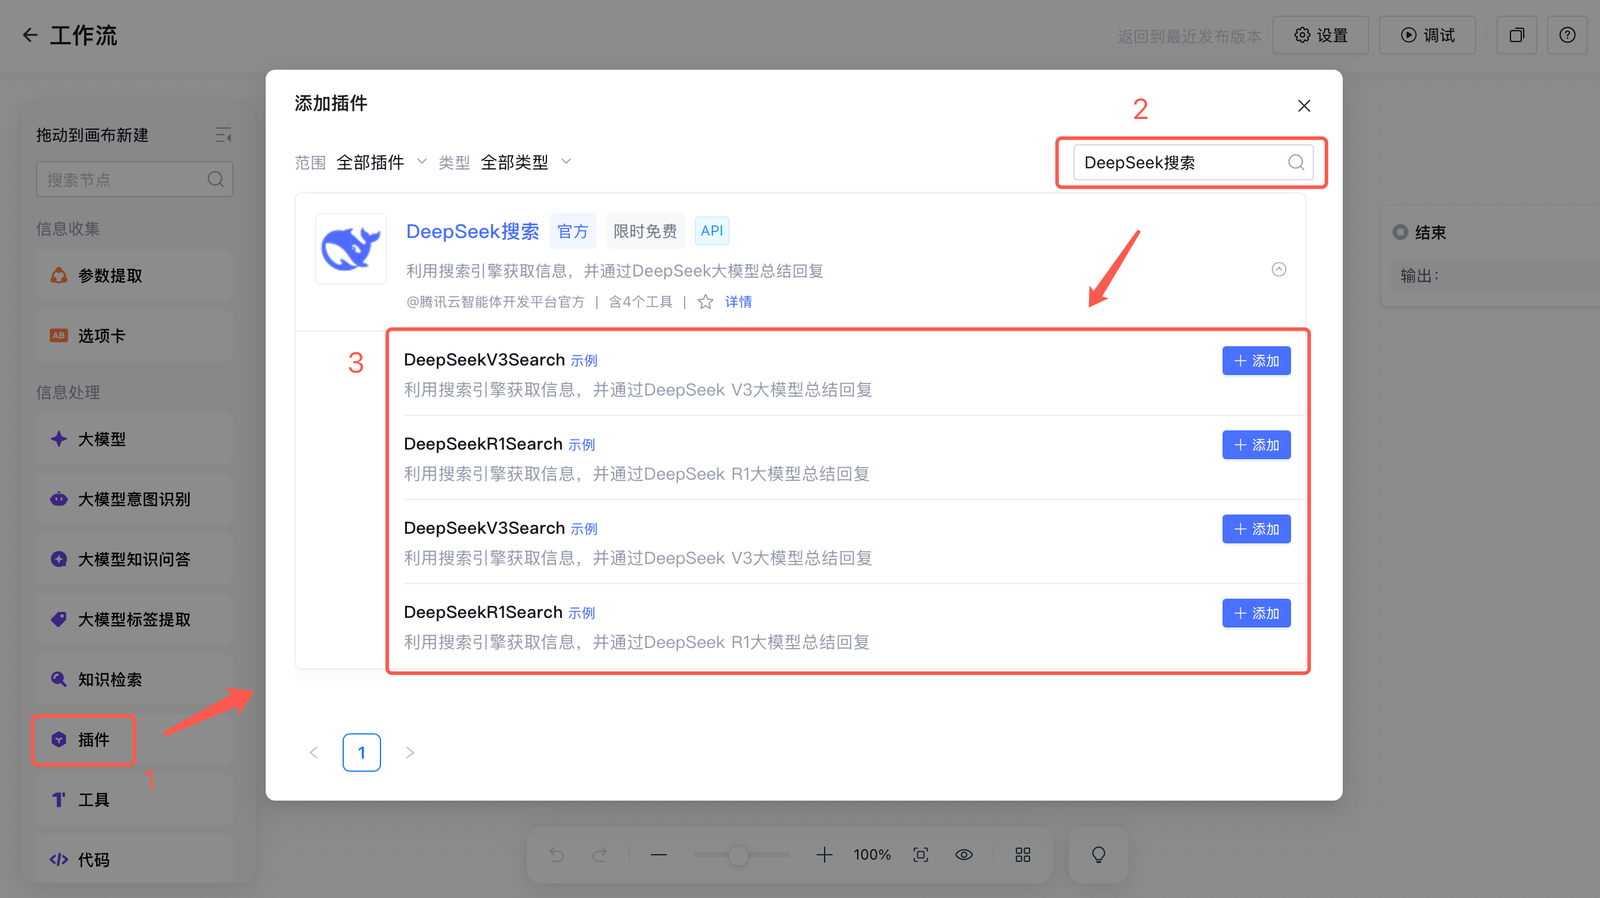Screen dimensions: 1600x898
Task: Add the first DeepSeekV3Search tool
Action: pyautogui.click(x=1256, y=361)
